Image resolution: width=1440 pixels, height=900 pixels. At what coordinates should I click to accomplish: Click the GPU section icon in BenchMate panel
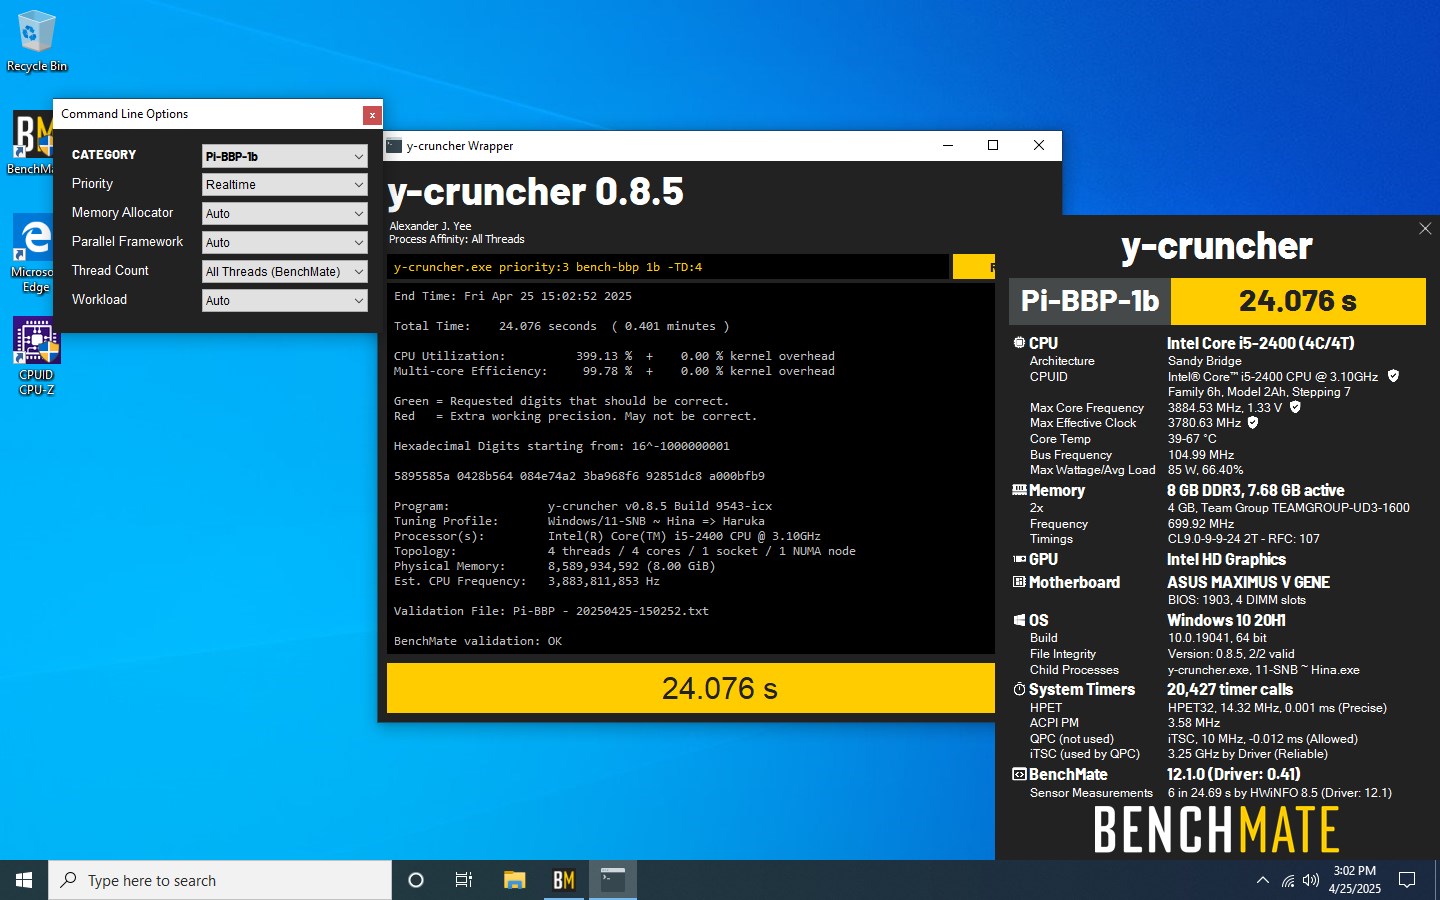click(x=1019, y=559)
